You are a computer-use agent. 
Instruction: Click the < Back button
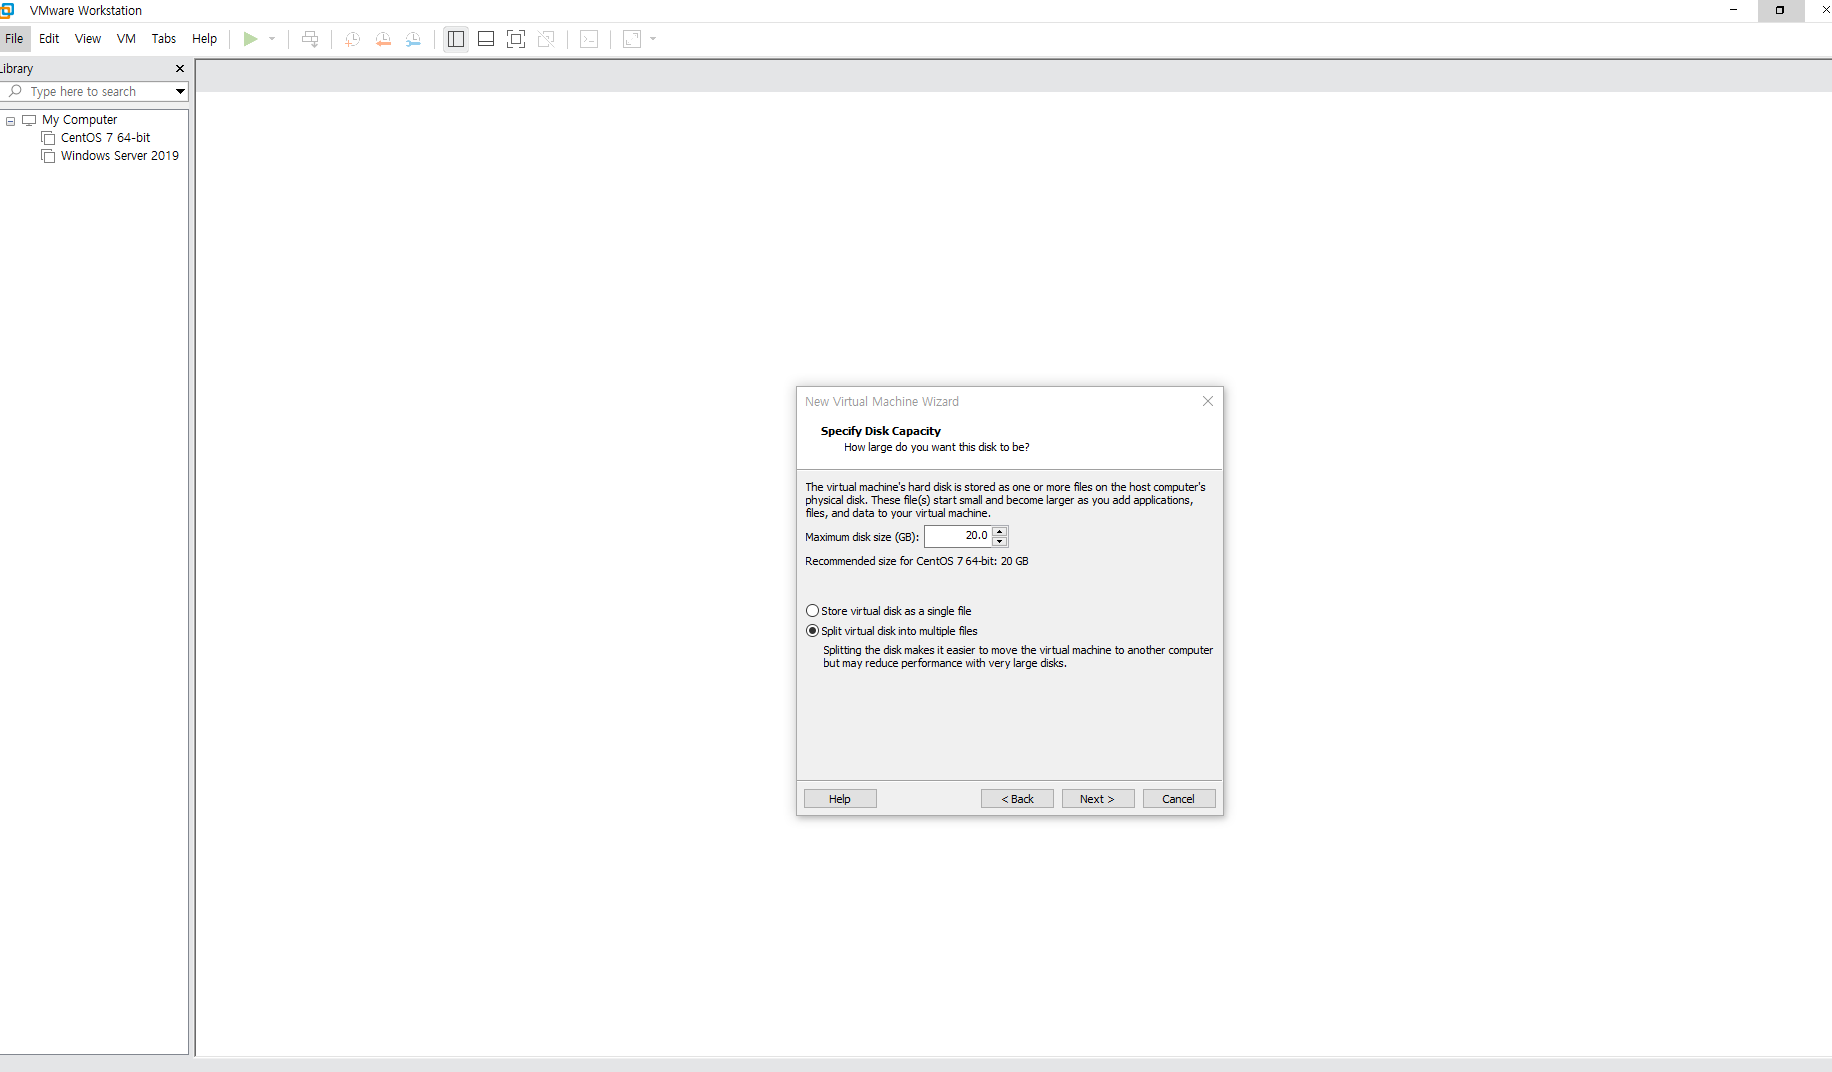1017,799
